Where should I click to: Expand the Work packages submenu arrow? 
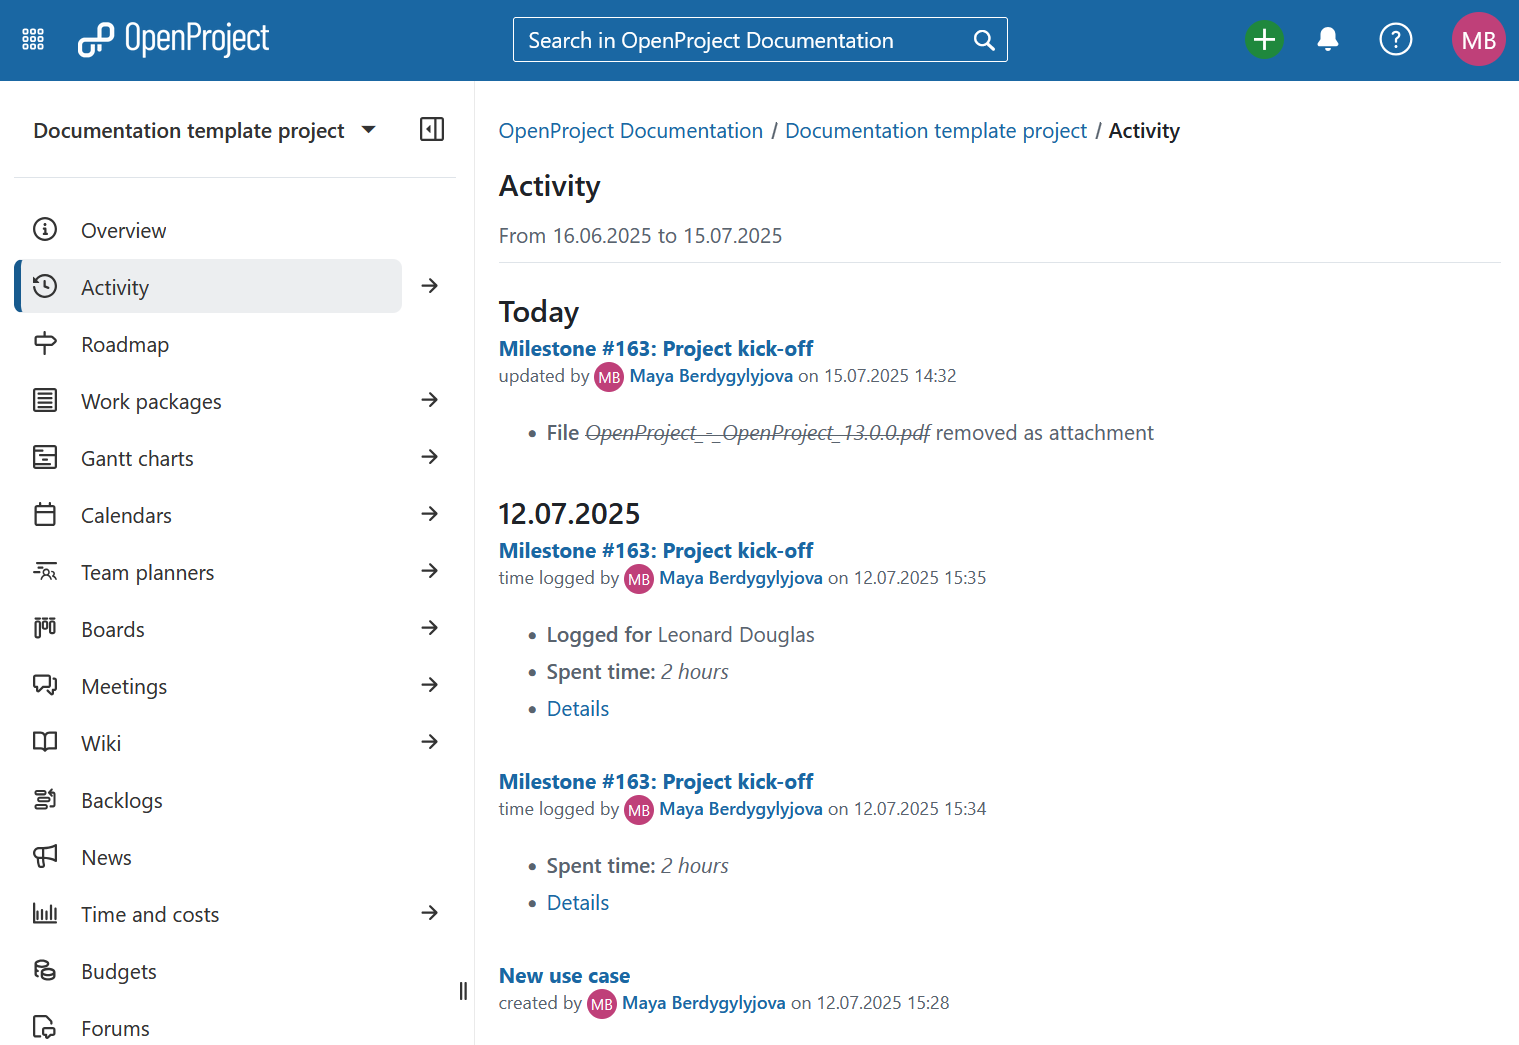pyautogui.click(x=430, y=400)
